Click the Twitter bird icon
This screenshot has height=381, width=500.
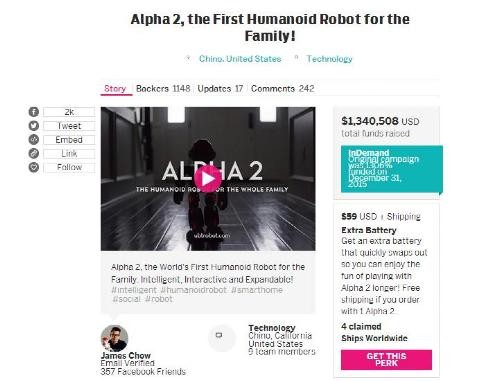coord(34,126)
